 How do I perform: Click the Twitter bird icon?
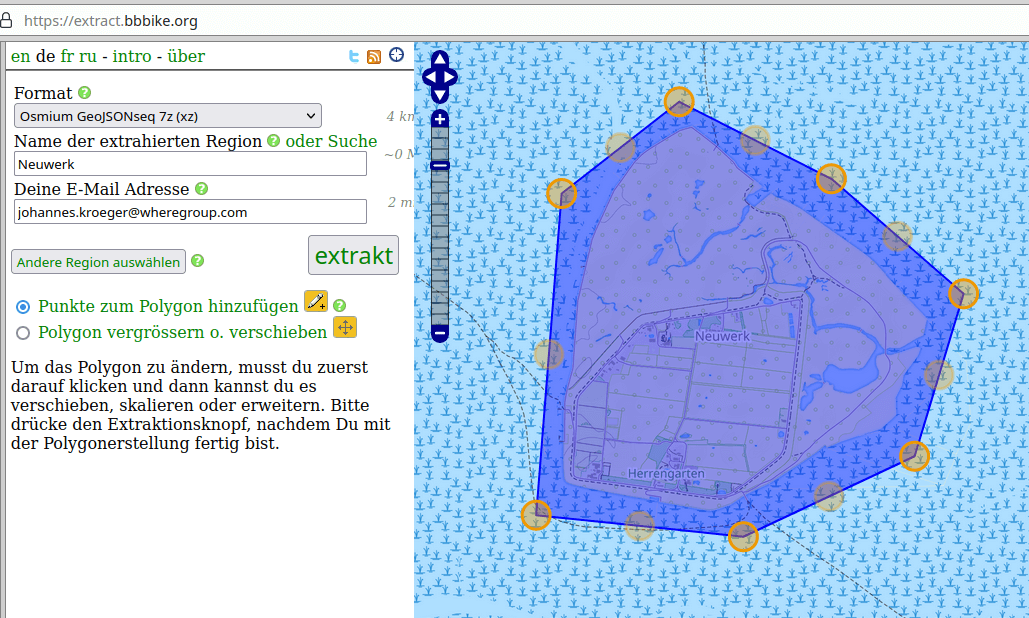(354, 57)
